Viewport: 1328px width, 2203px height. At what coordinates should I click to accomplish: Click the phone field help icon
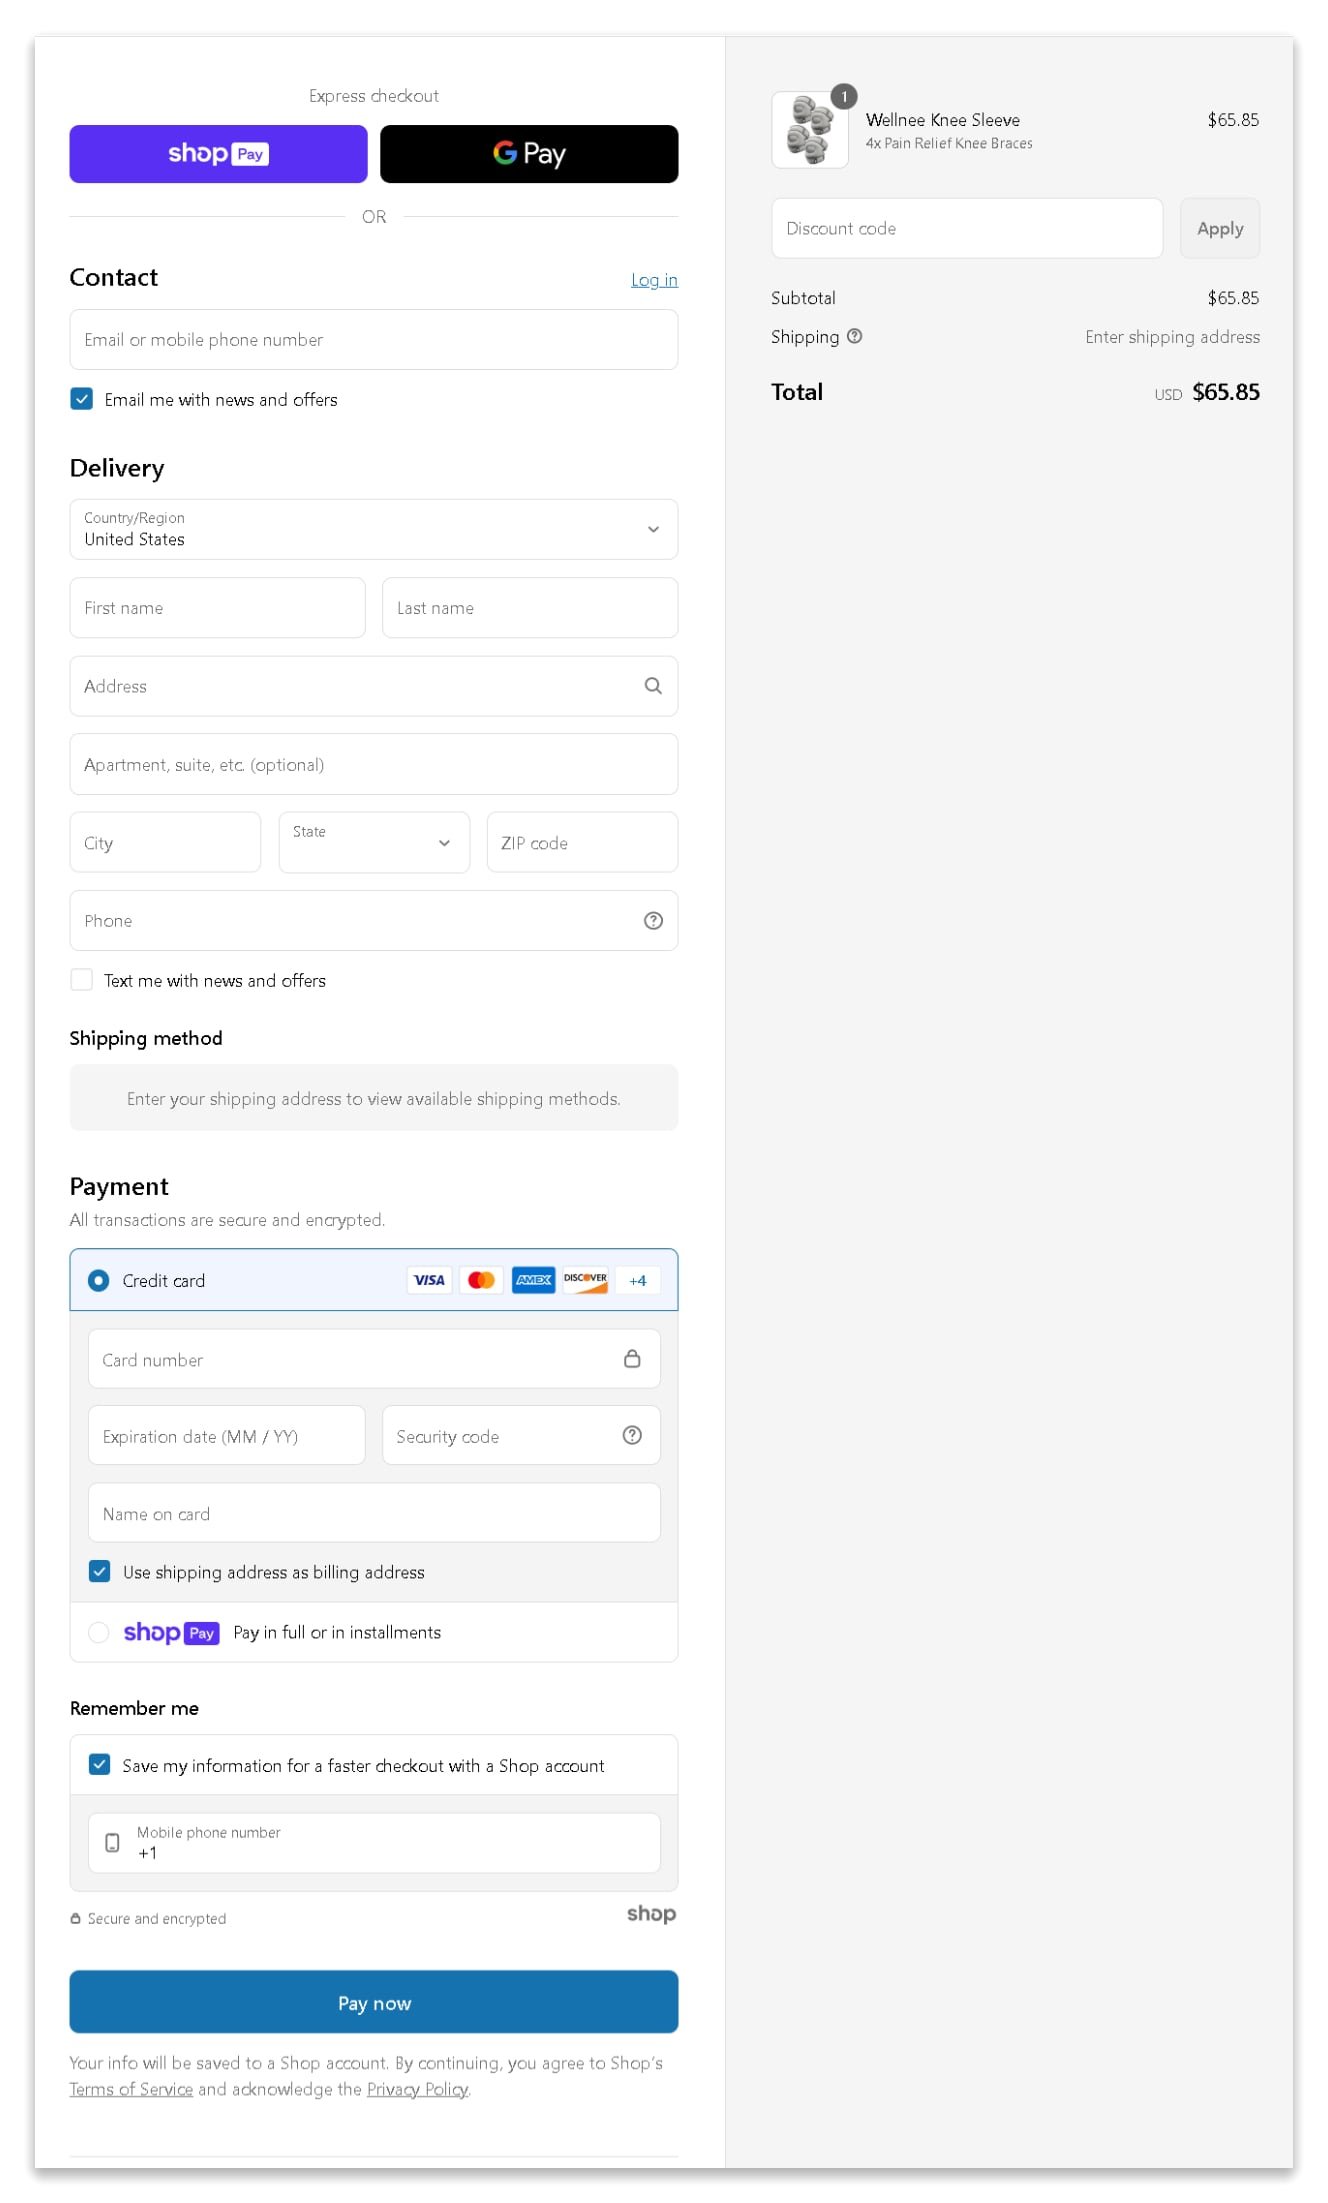(x=652, y=921)
